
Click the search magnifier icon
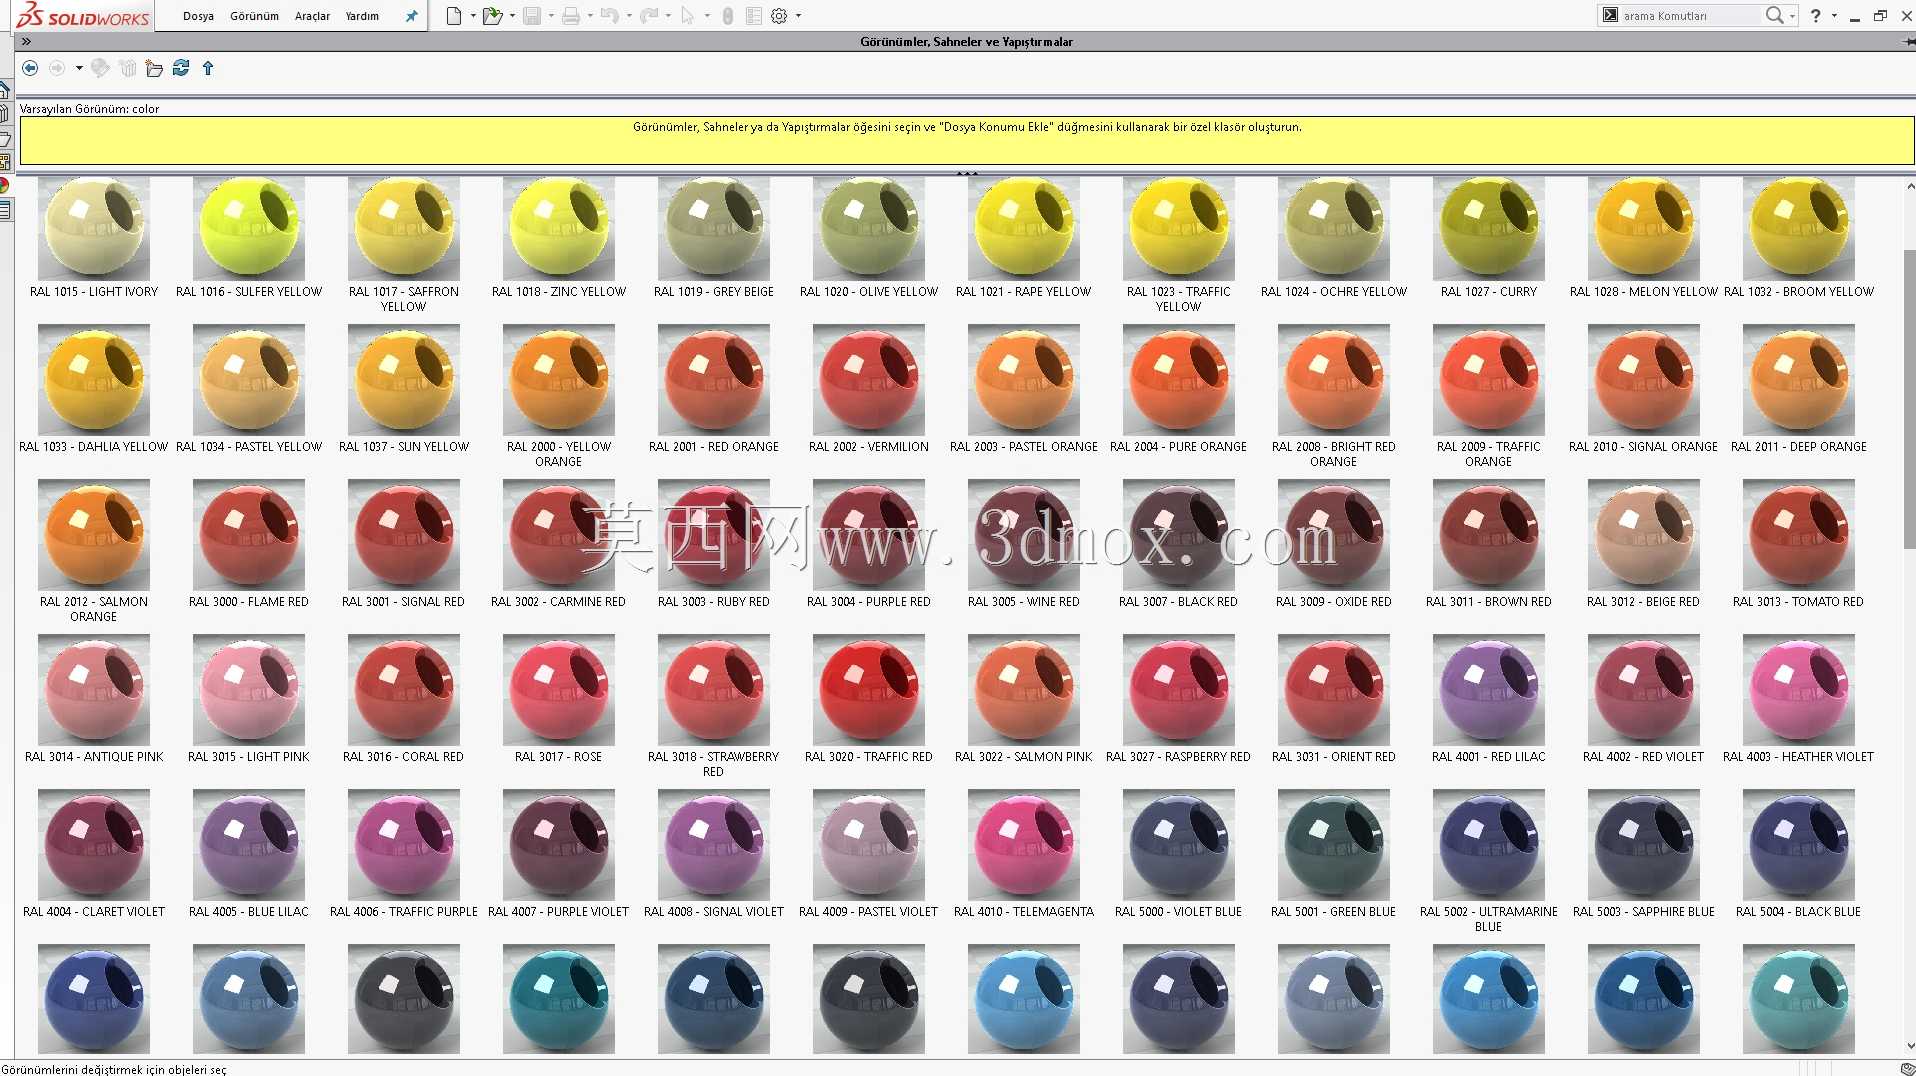coord(1774,15)
